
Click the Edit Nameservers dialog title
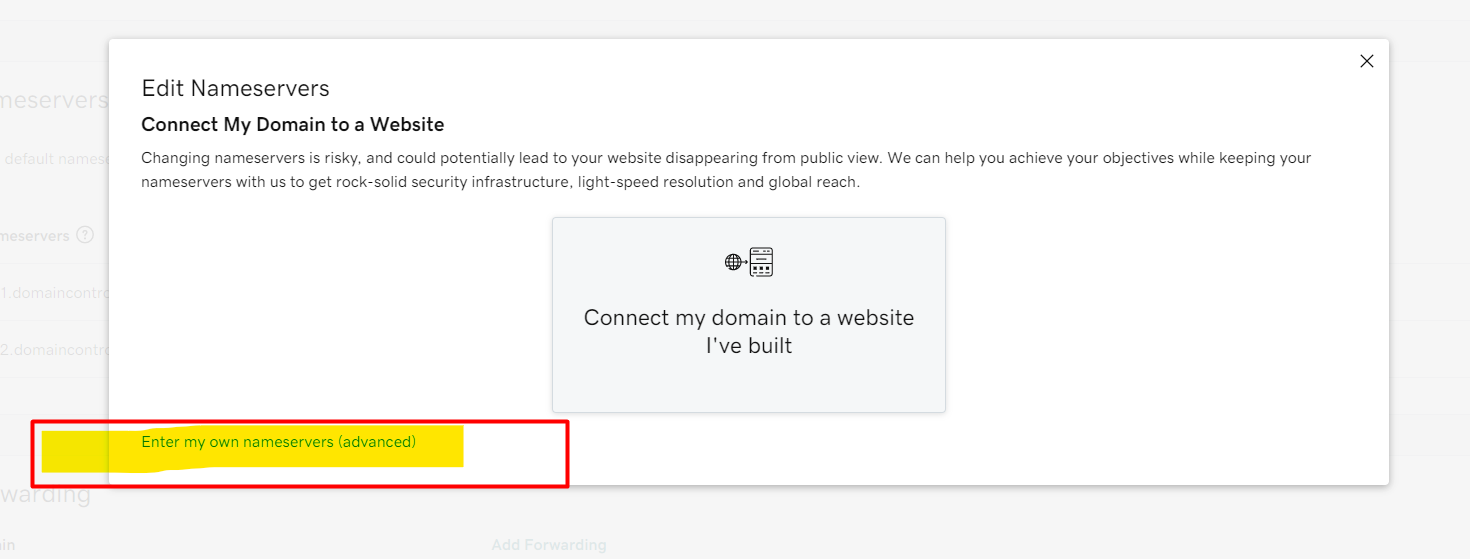235,88
